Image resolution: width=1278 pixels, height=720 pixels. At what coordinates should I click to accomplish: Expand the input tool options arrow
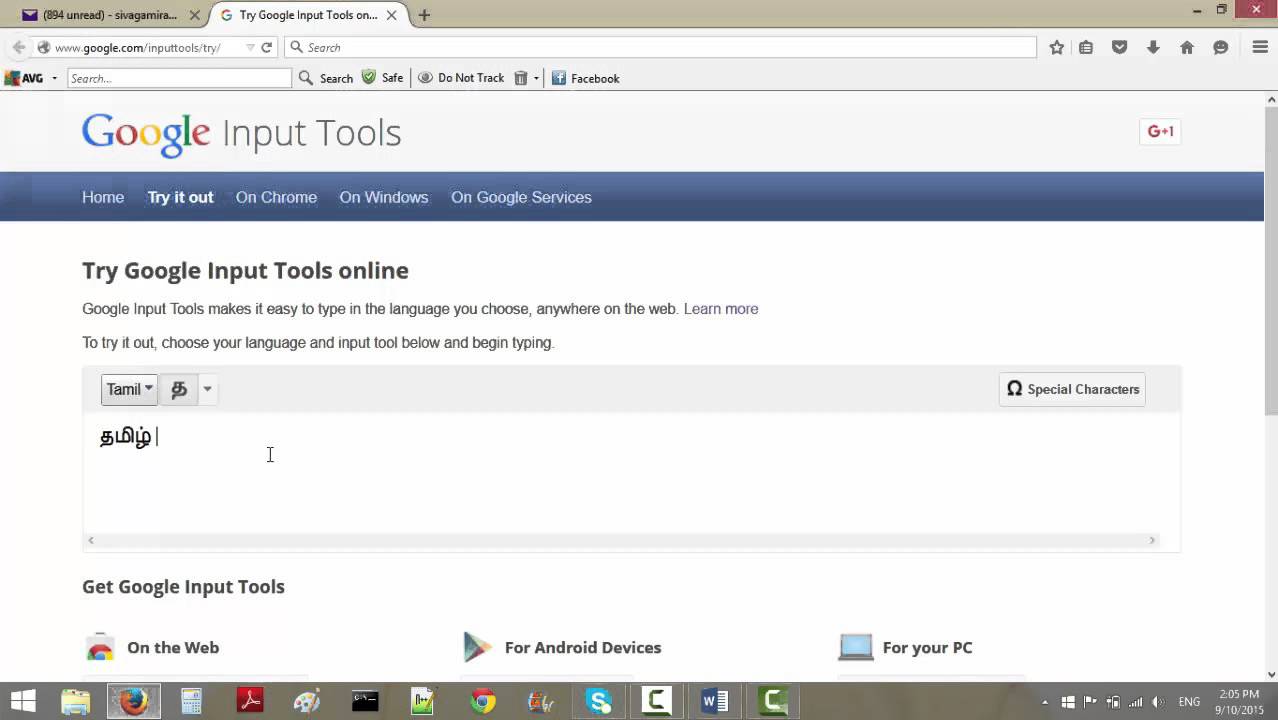click(x=207, y=389)
